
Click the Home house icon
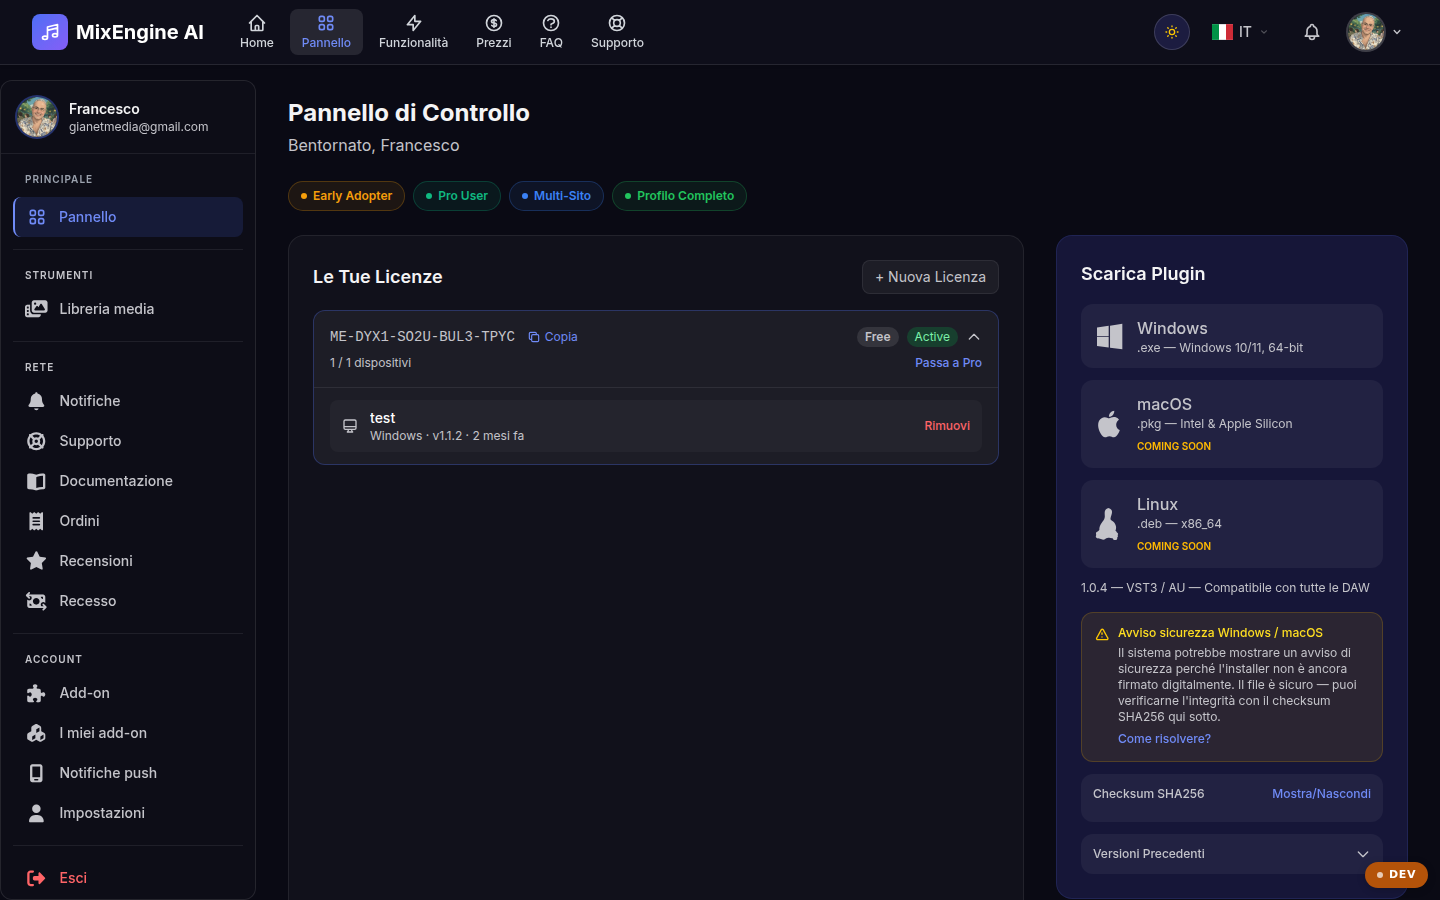click(x=257, y=23)
